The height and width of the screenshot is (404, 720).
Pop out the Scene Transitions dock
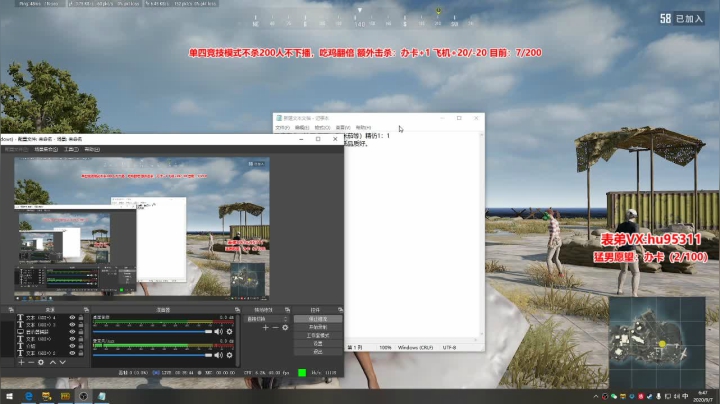coord(287,310)
